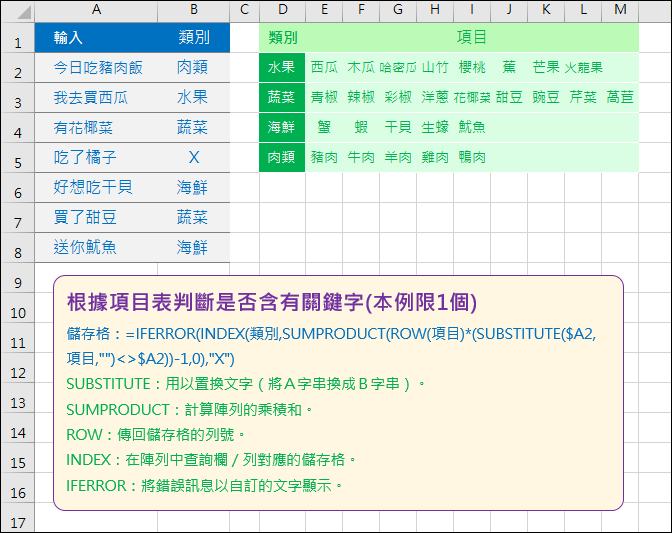Click the 萵苣 item cell
672x533 pixels.
pyautogui.click(x=620, y=98)
